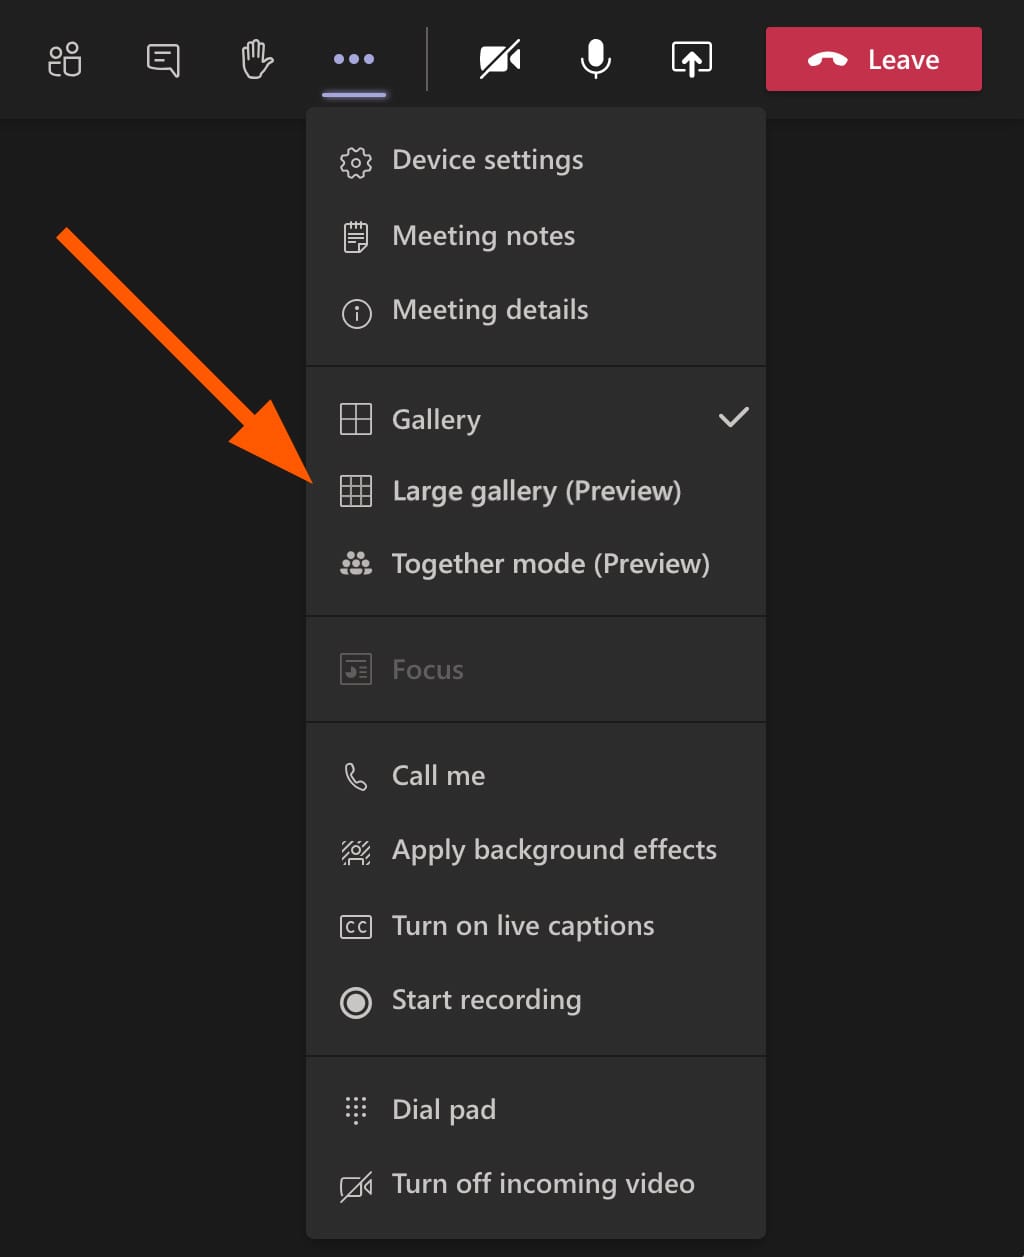Screen dimensions: 1024x1257
Task: Start recording the meeting
Action: [x=486, y=1000]
